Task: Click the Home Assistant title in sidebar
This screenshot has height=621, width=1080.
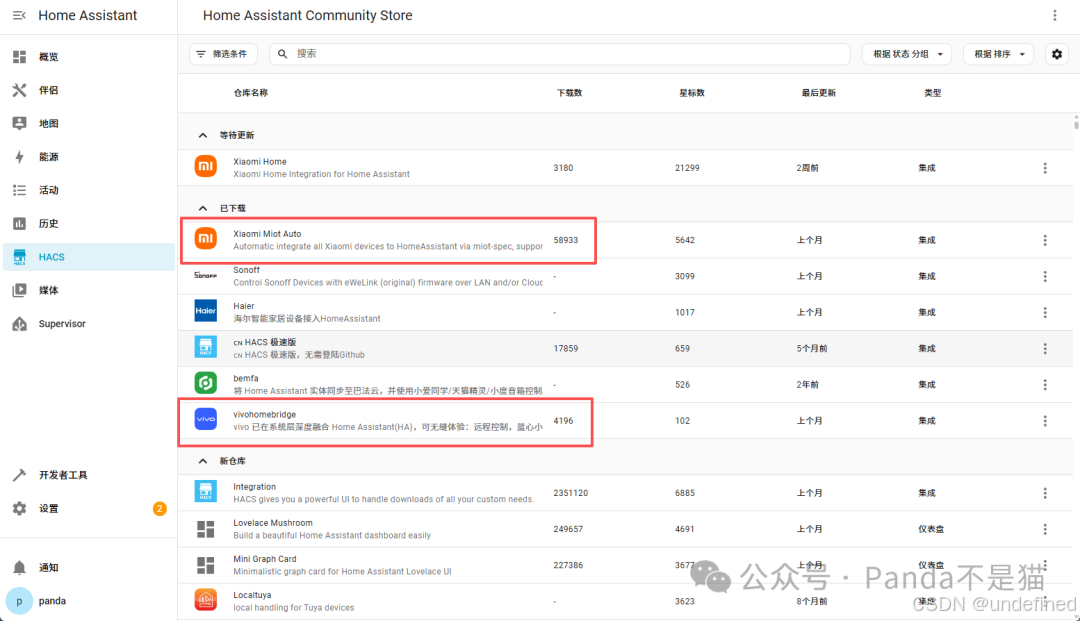Action: pyautogui.click(x=87, y=15)
